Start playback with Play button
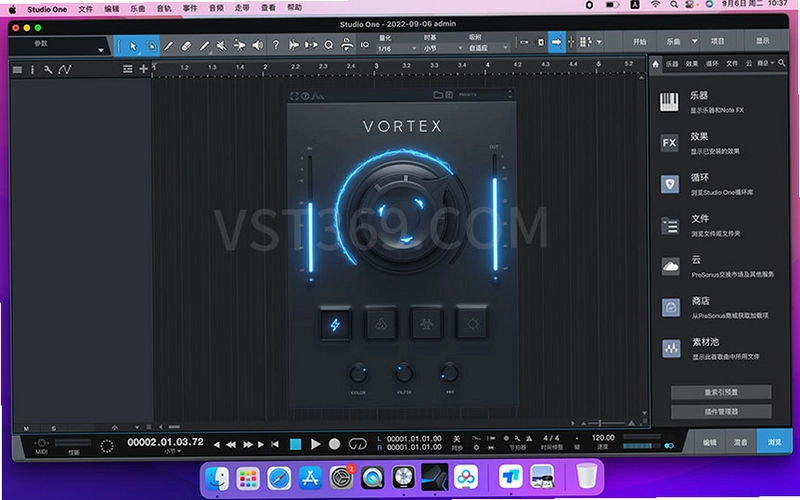This screenshot has width=800, height=500. pos(315,444)
